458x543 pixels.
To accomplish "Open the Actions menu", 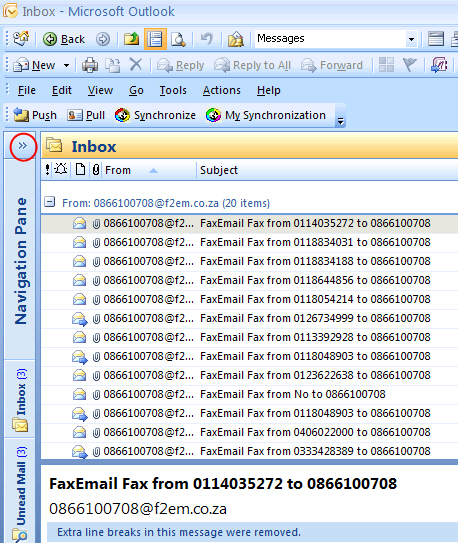I will coord(222,90).
